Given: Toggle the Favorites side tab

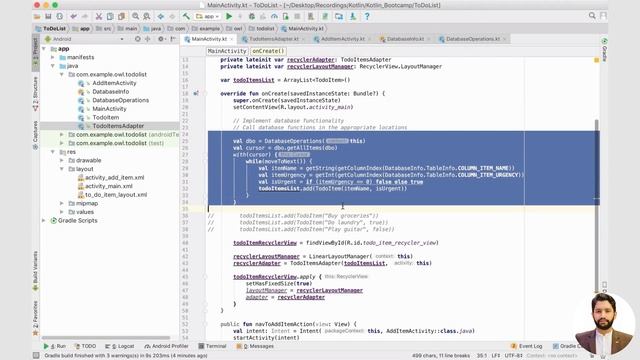Looking at the screenshot, I should click(36, 318).
